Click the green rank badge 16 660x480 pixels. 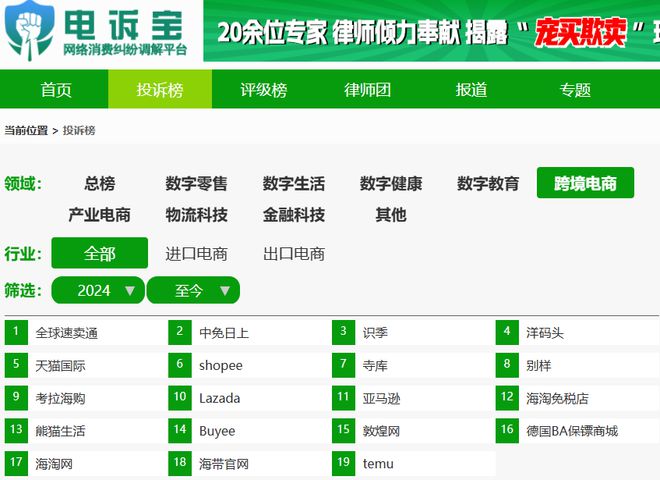(x=507, y=430)
